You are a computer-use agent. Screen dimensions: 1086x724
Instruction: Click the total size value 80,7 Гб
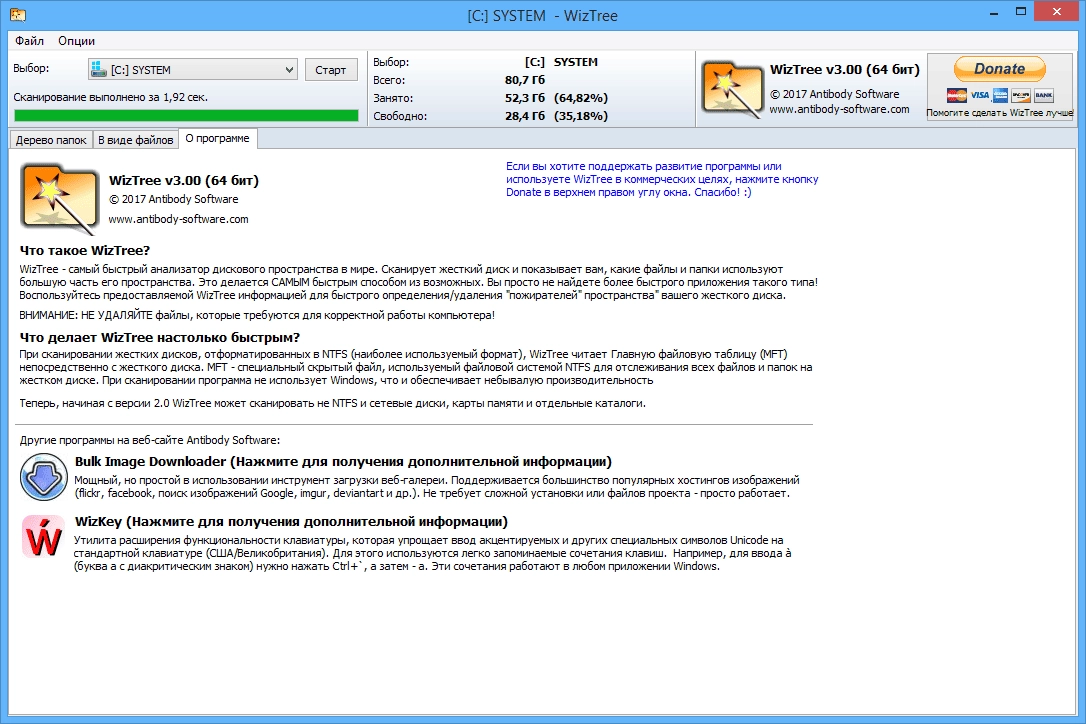click(525, 80)
